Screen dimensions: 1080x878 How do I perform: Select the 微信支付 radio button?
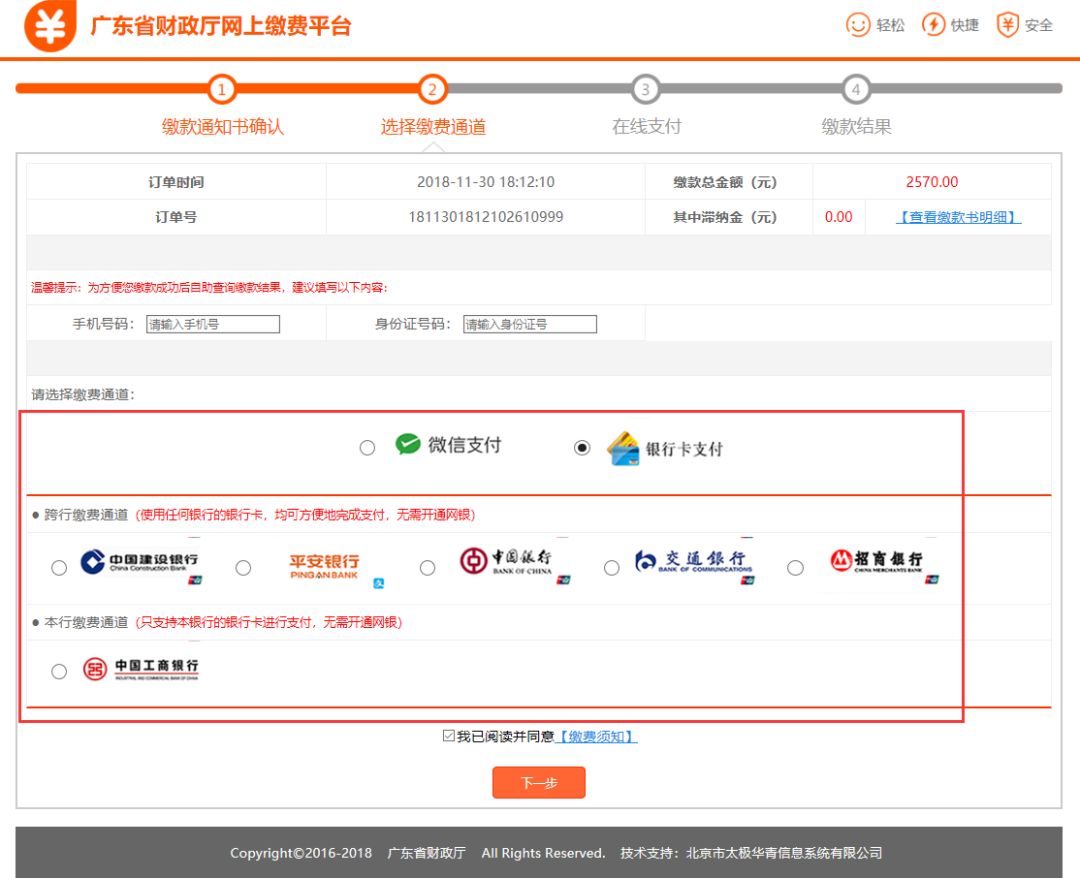pos(367,448)
